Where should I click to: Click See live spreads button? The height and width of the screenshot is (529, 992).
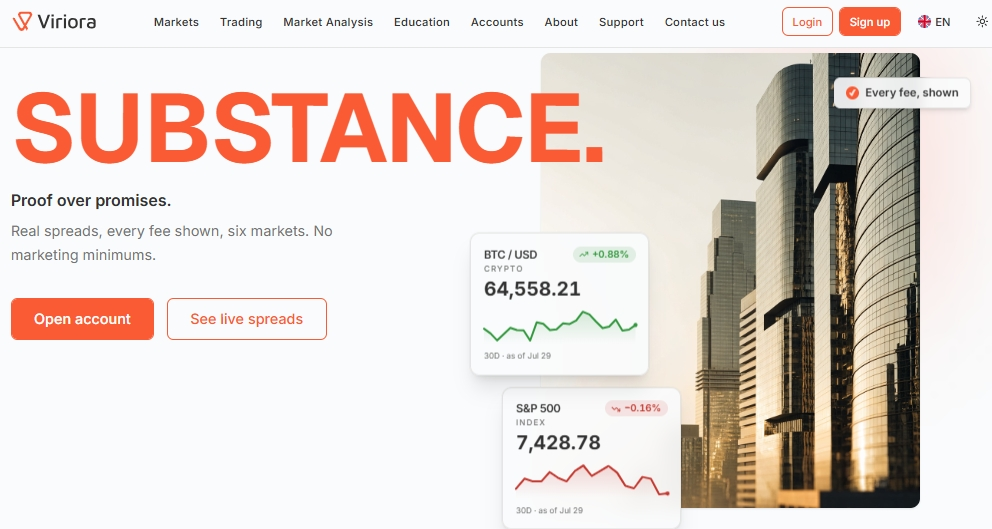click(247, 319)
